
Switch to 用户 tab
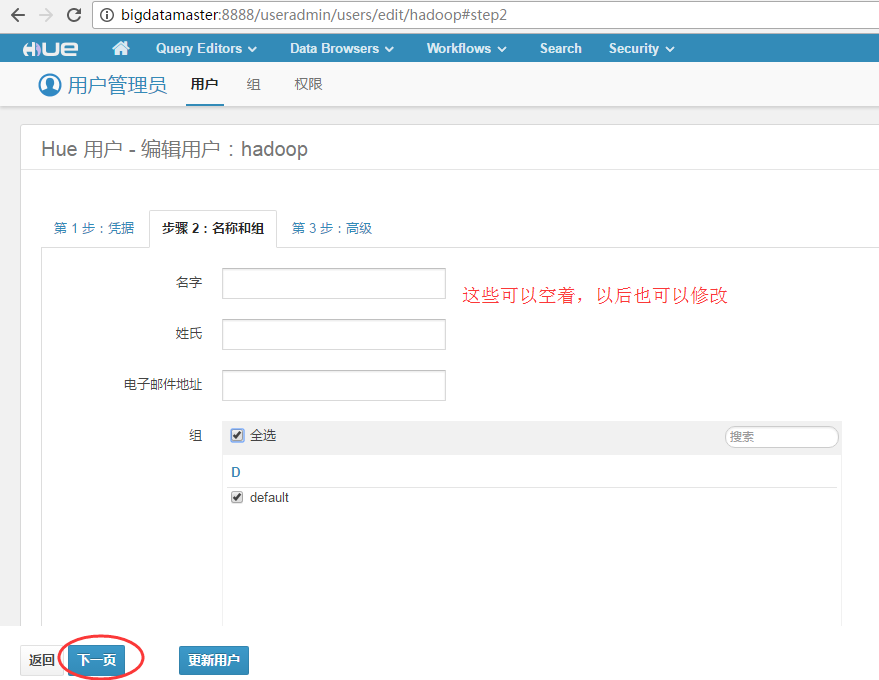(x=205, y=85)
